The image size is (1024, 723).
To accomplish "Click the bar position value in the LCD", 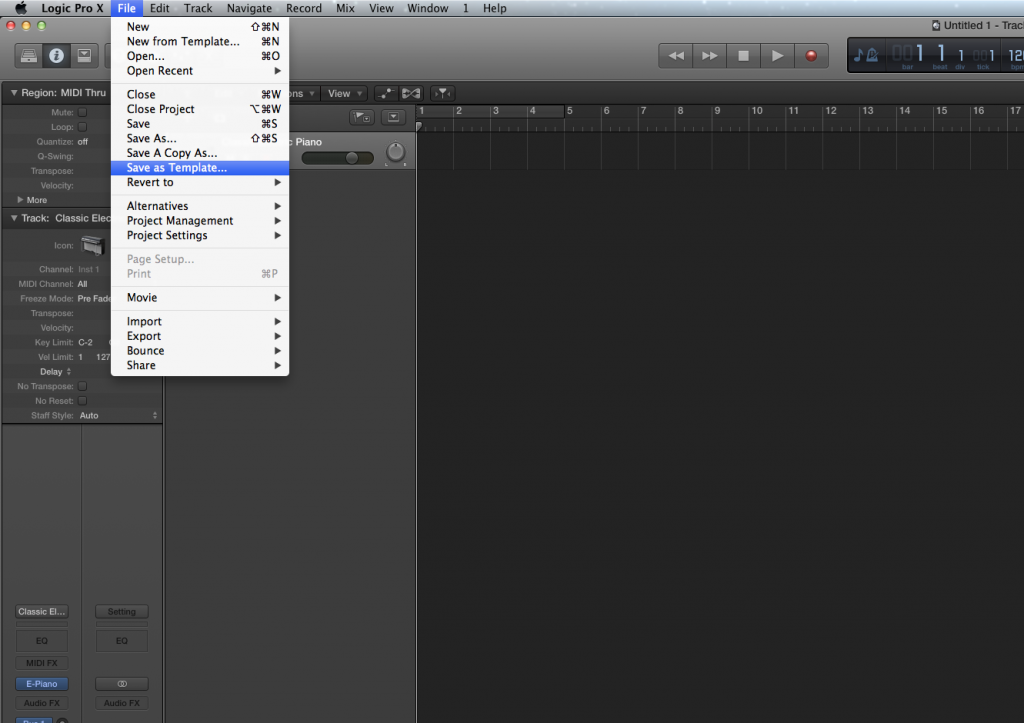I will (x=908, y=54).
